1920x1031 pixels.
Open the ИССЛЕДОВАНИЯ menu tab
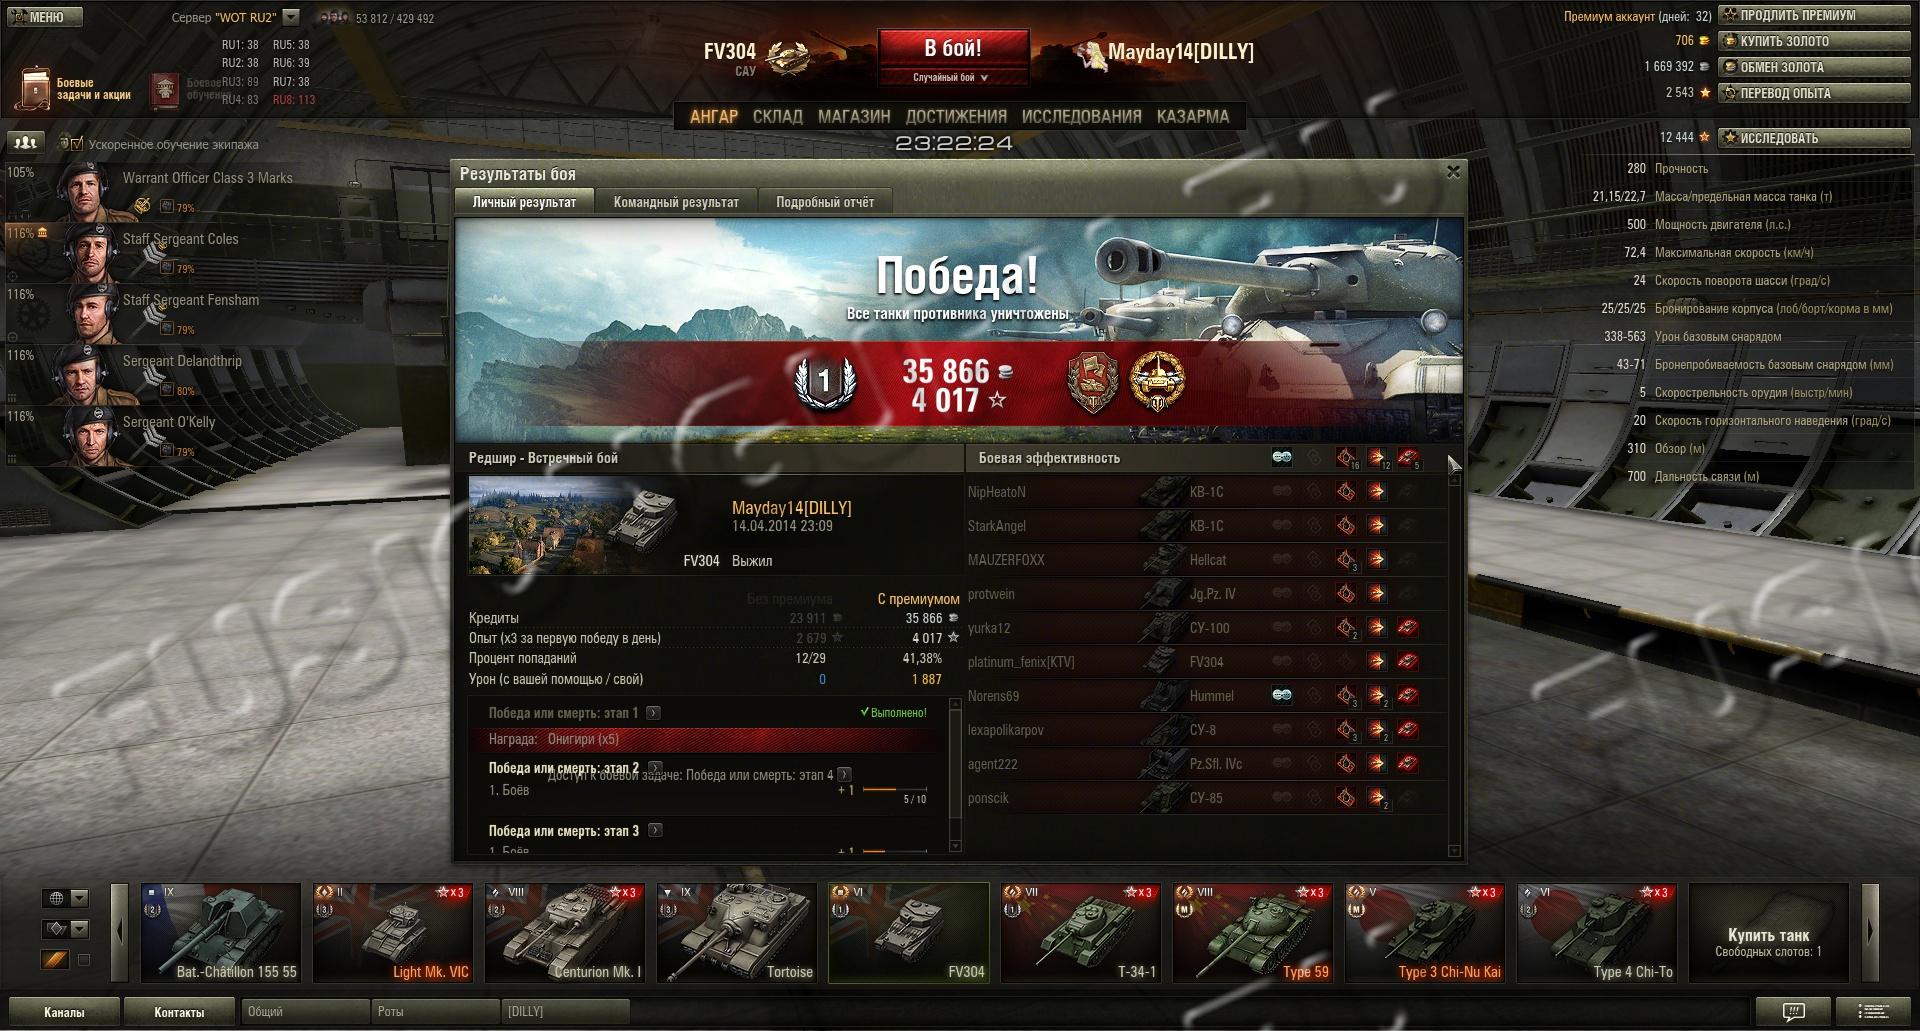(x=1081, y=116)
